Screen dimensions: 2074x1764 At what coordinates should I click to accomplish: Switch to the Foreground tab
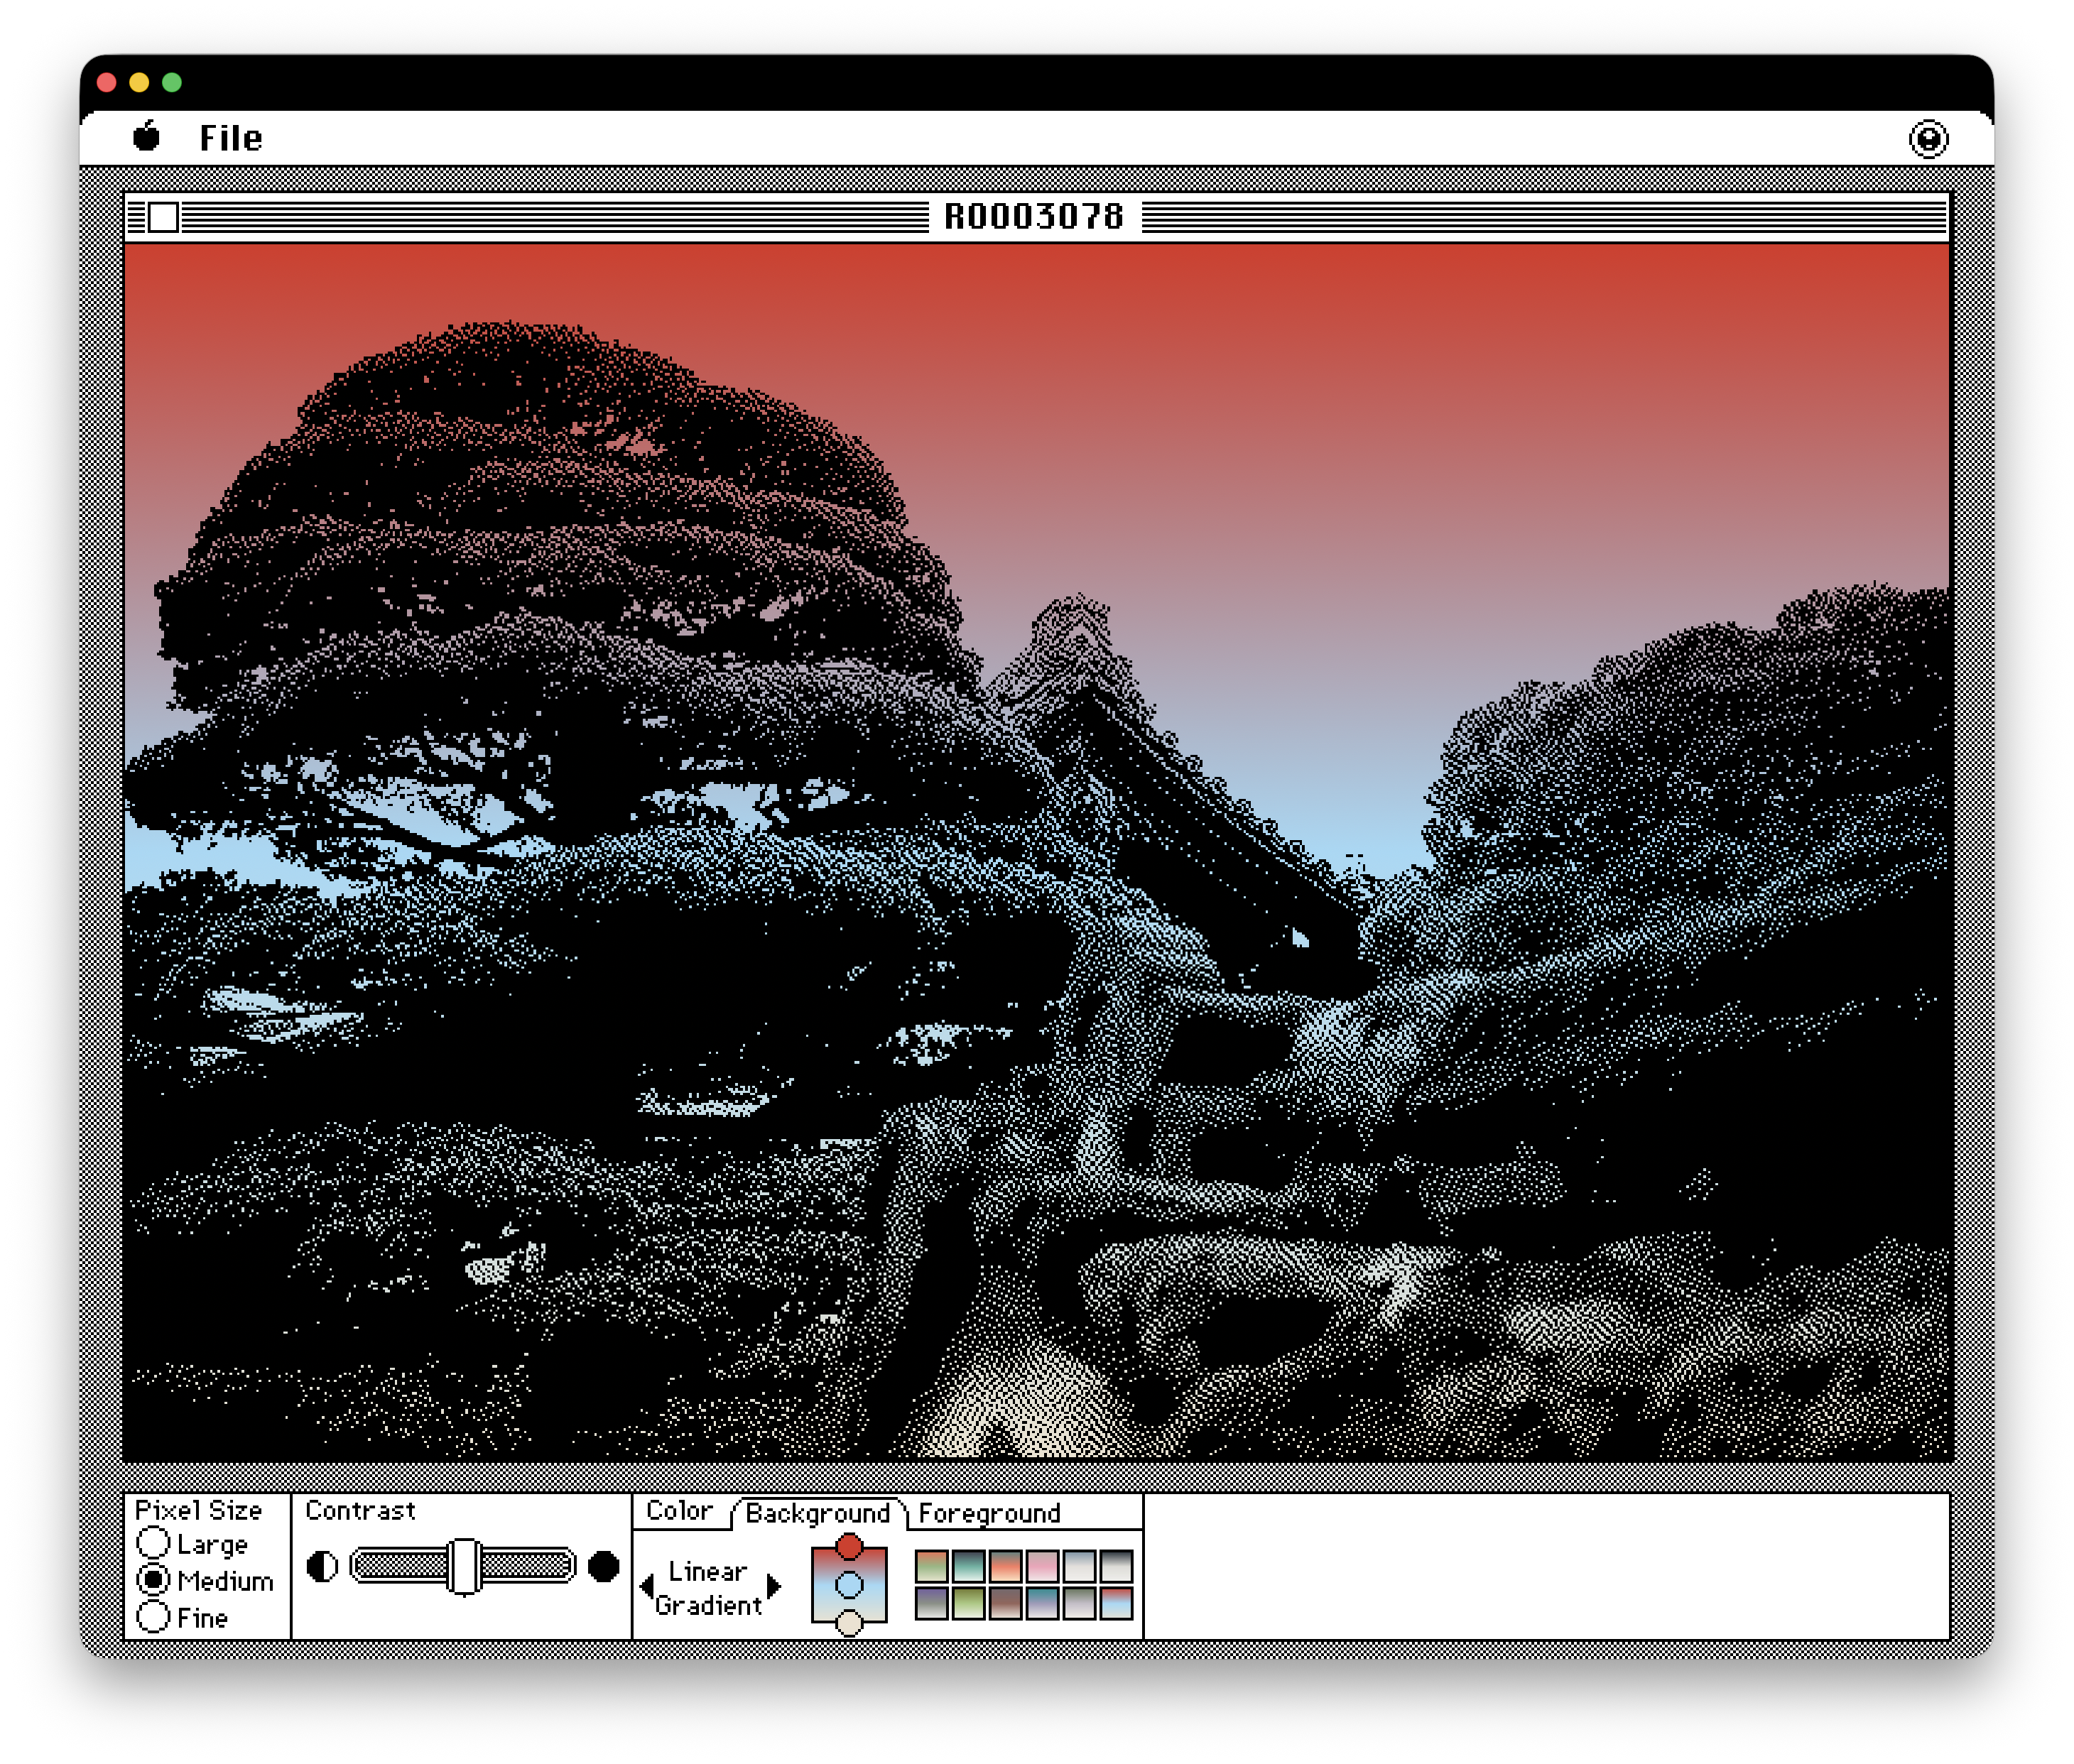(989, 1513)
